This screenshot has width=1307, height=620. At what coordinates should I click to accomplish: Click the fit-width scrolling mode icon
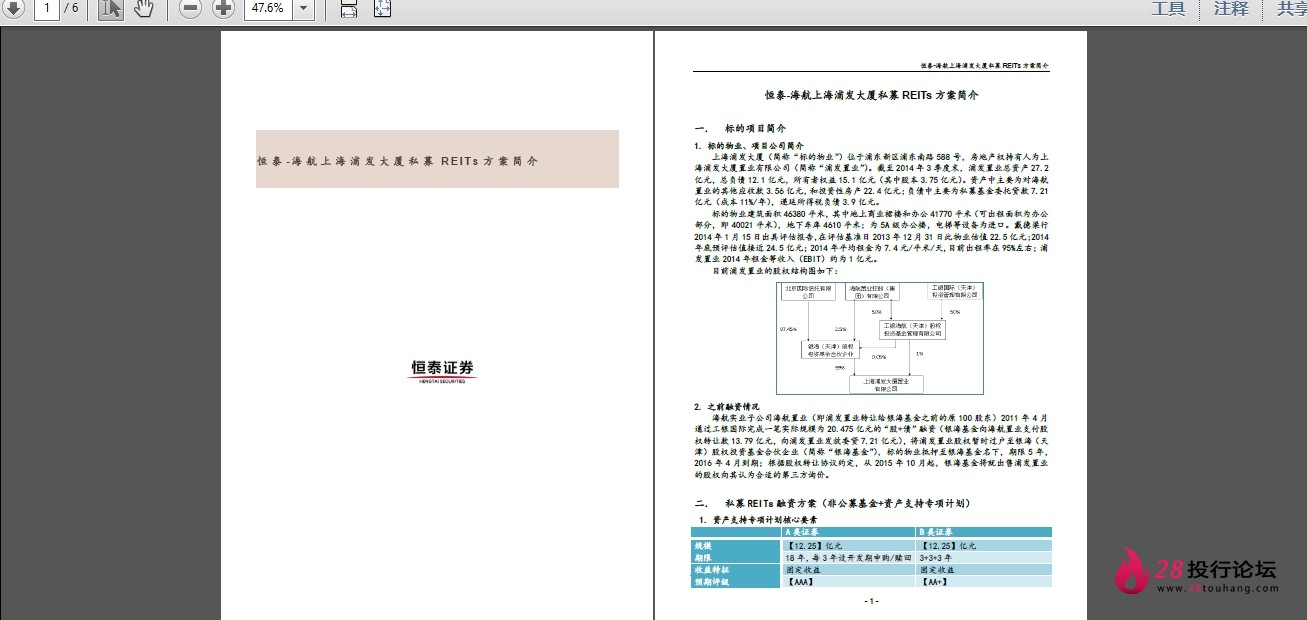point(349,9)
